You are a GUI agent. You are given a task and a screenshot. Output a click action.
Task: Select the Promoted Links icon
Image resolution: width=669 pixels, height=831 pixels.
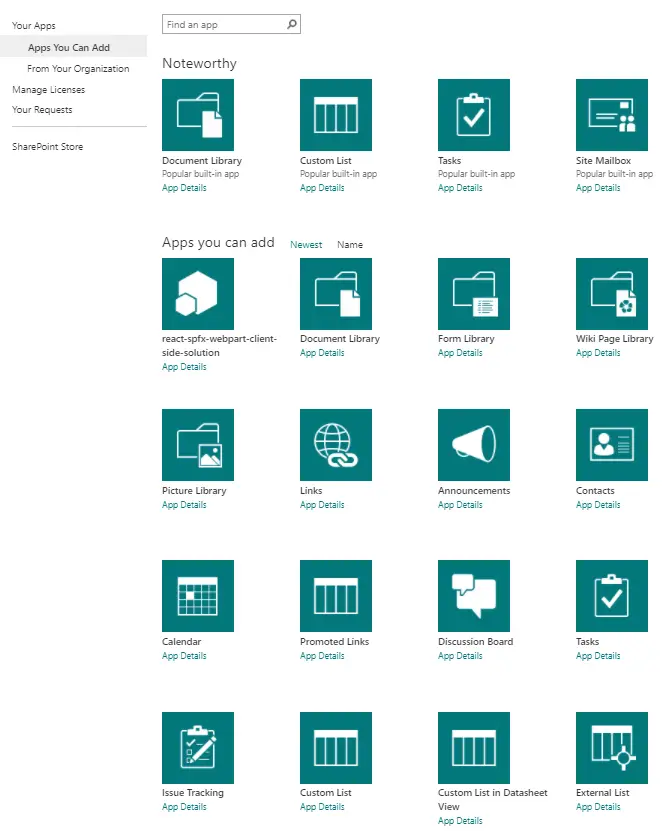click(x=336, y=596)
